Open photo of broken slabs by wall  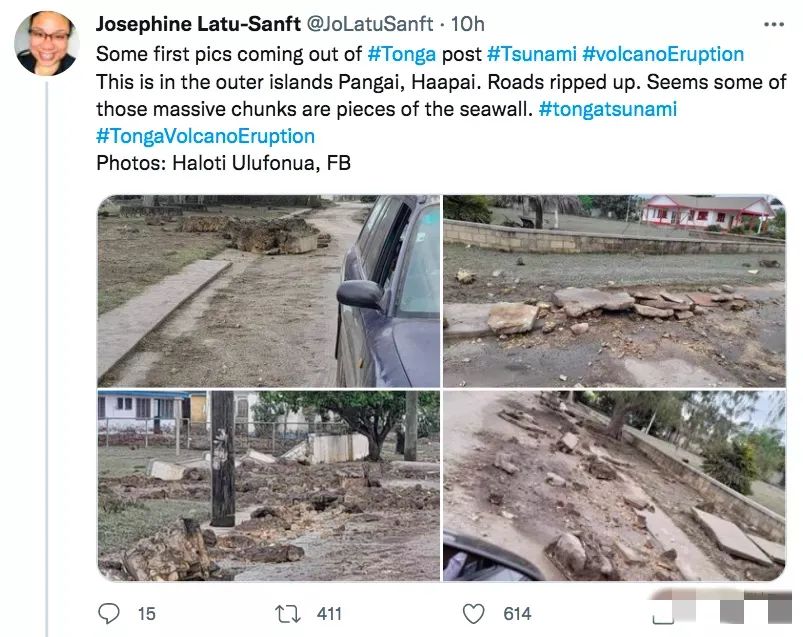point(614,485)
